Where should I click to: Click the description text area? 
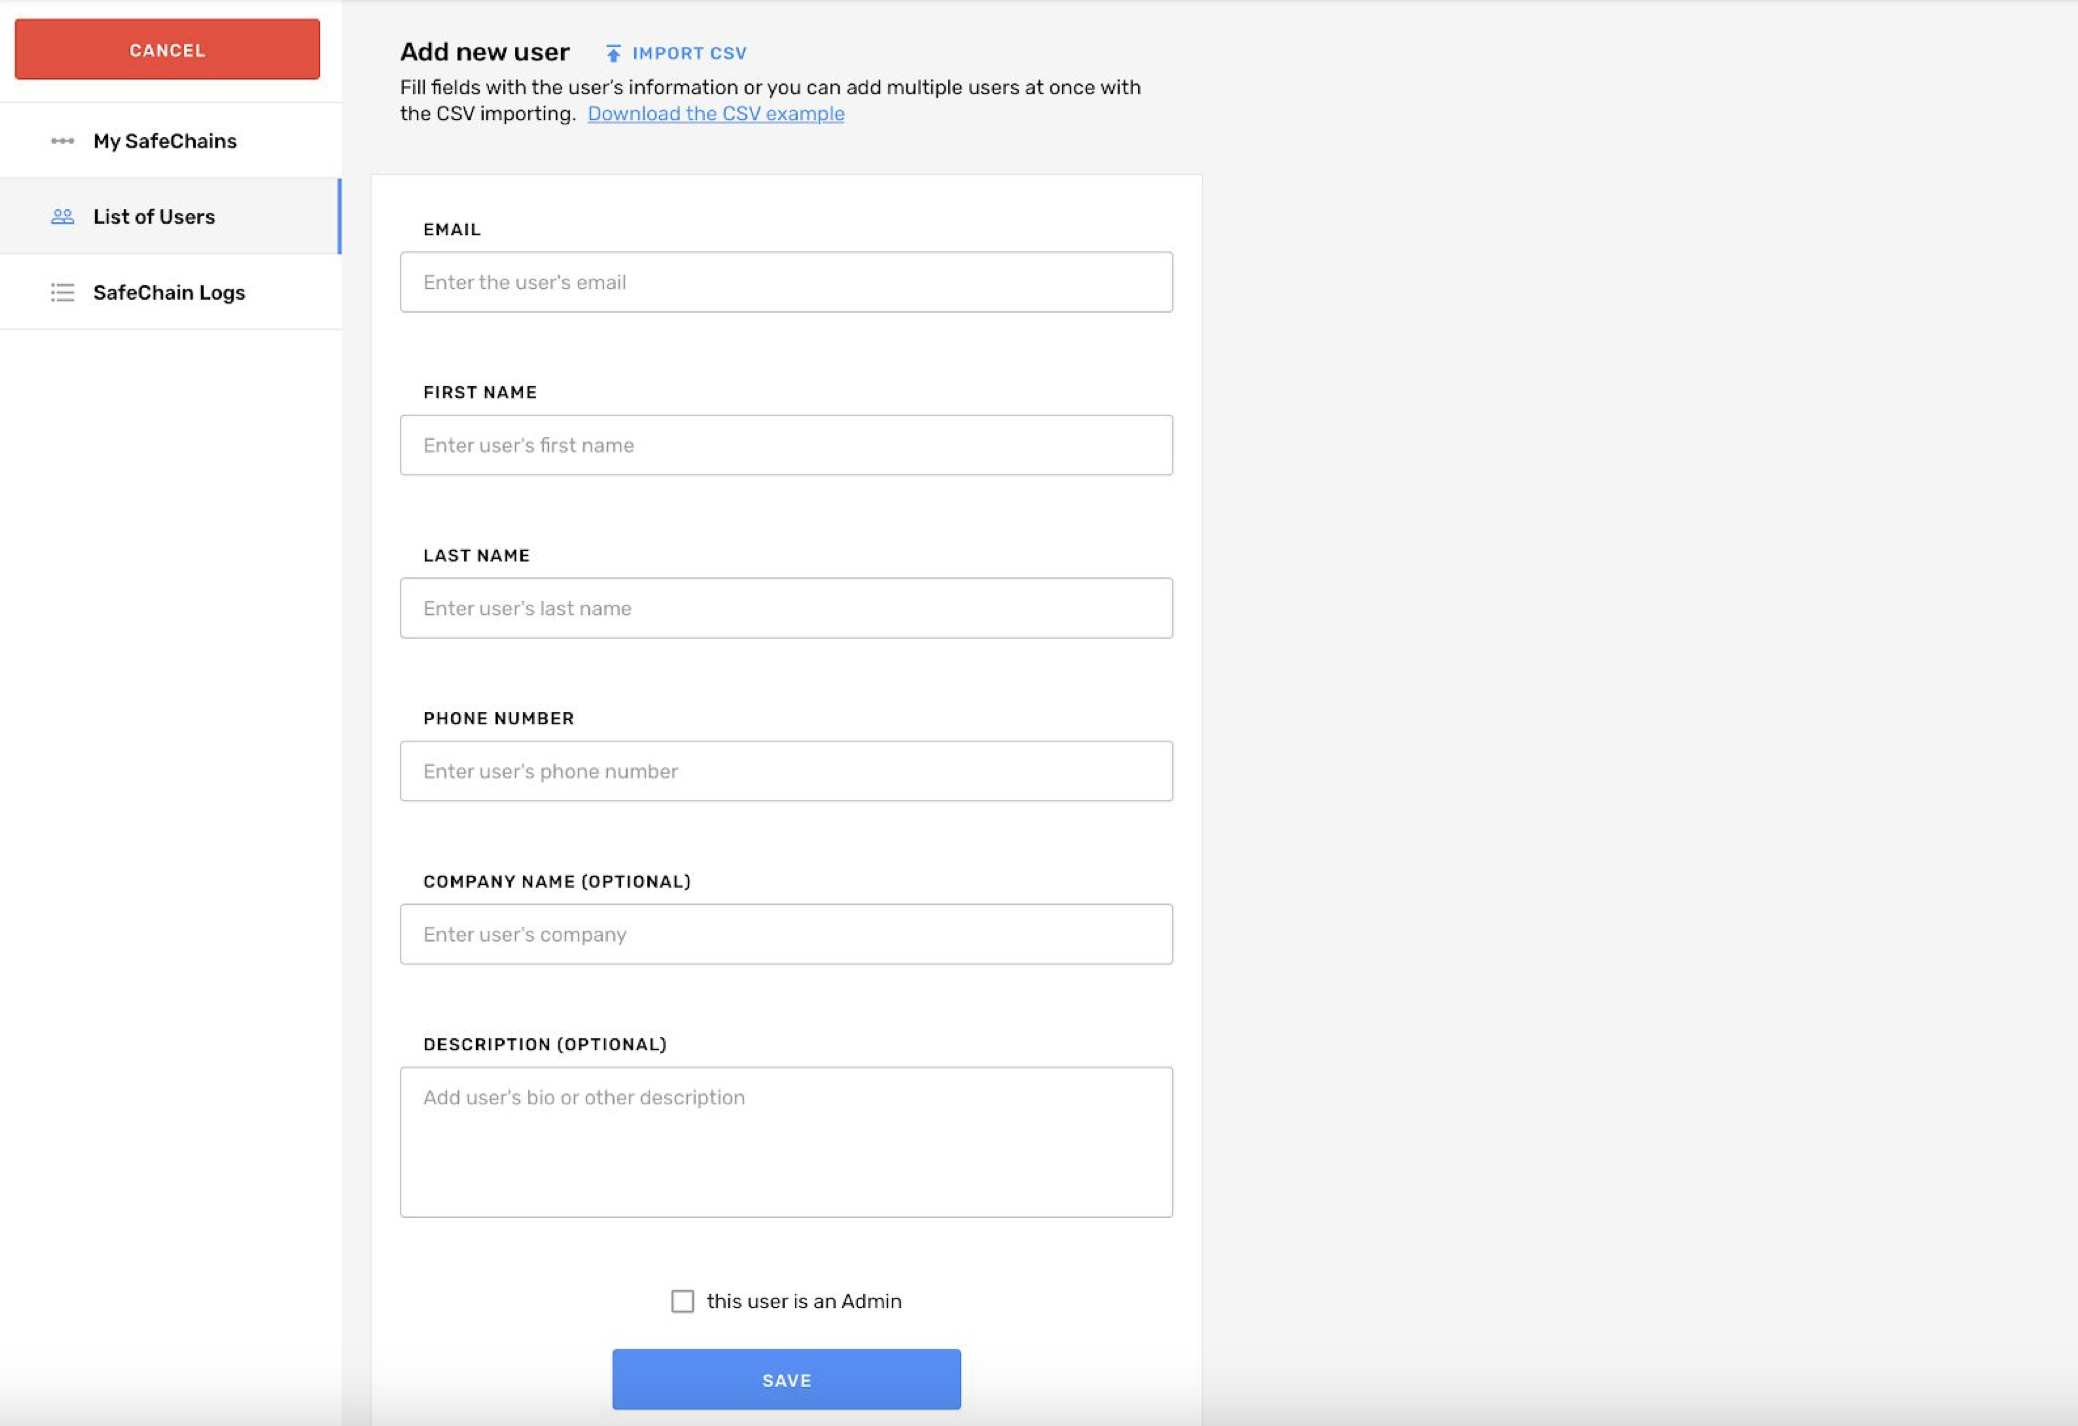(x=786, y=1140)
